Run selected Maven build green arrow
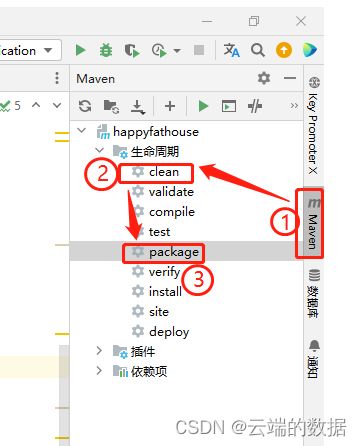Image resolution: width=362 pixels, height=446 pixels. click(x=203, y=106)
